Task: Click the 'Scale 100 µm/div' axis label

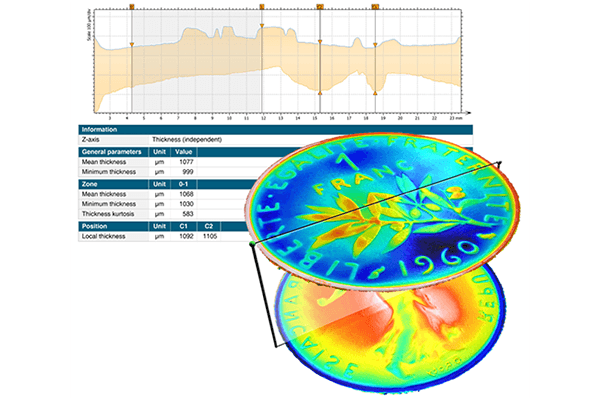Action: (88, 26)
